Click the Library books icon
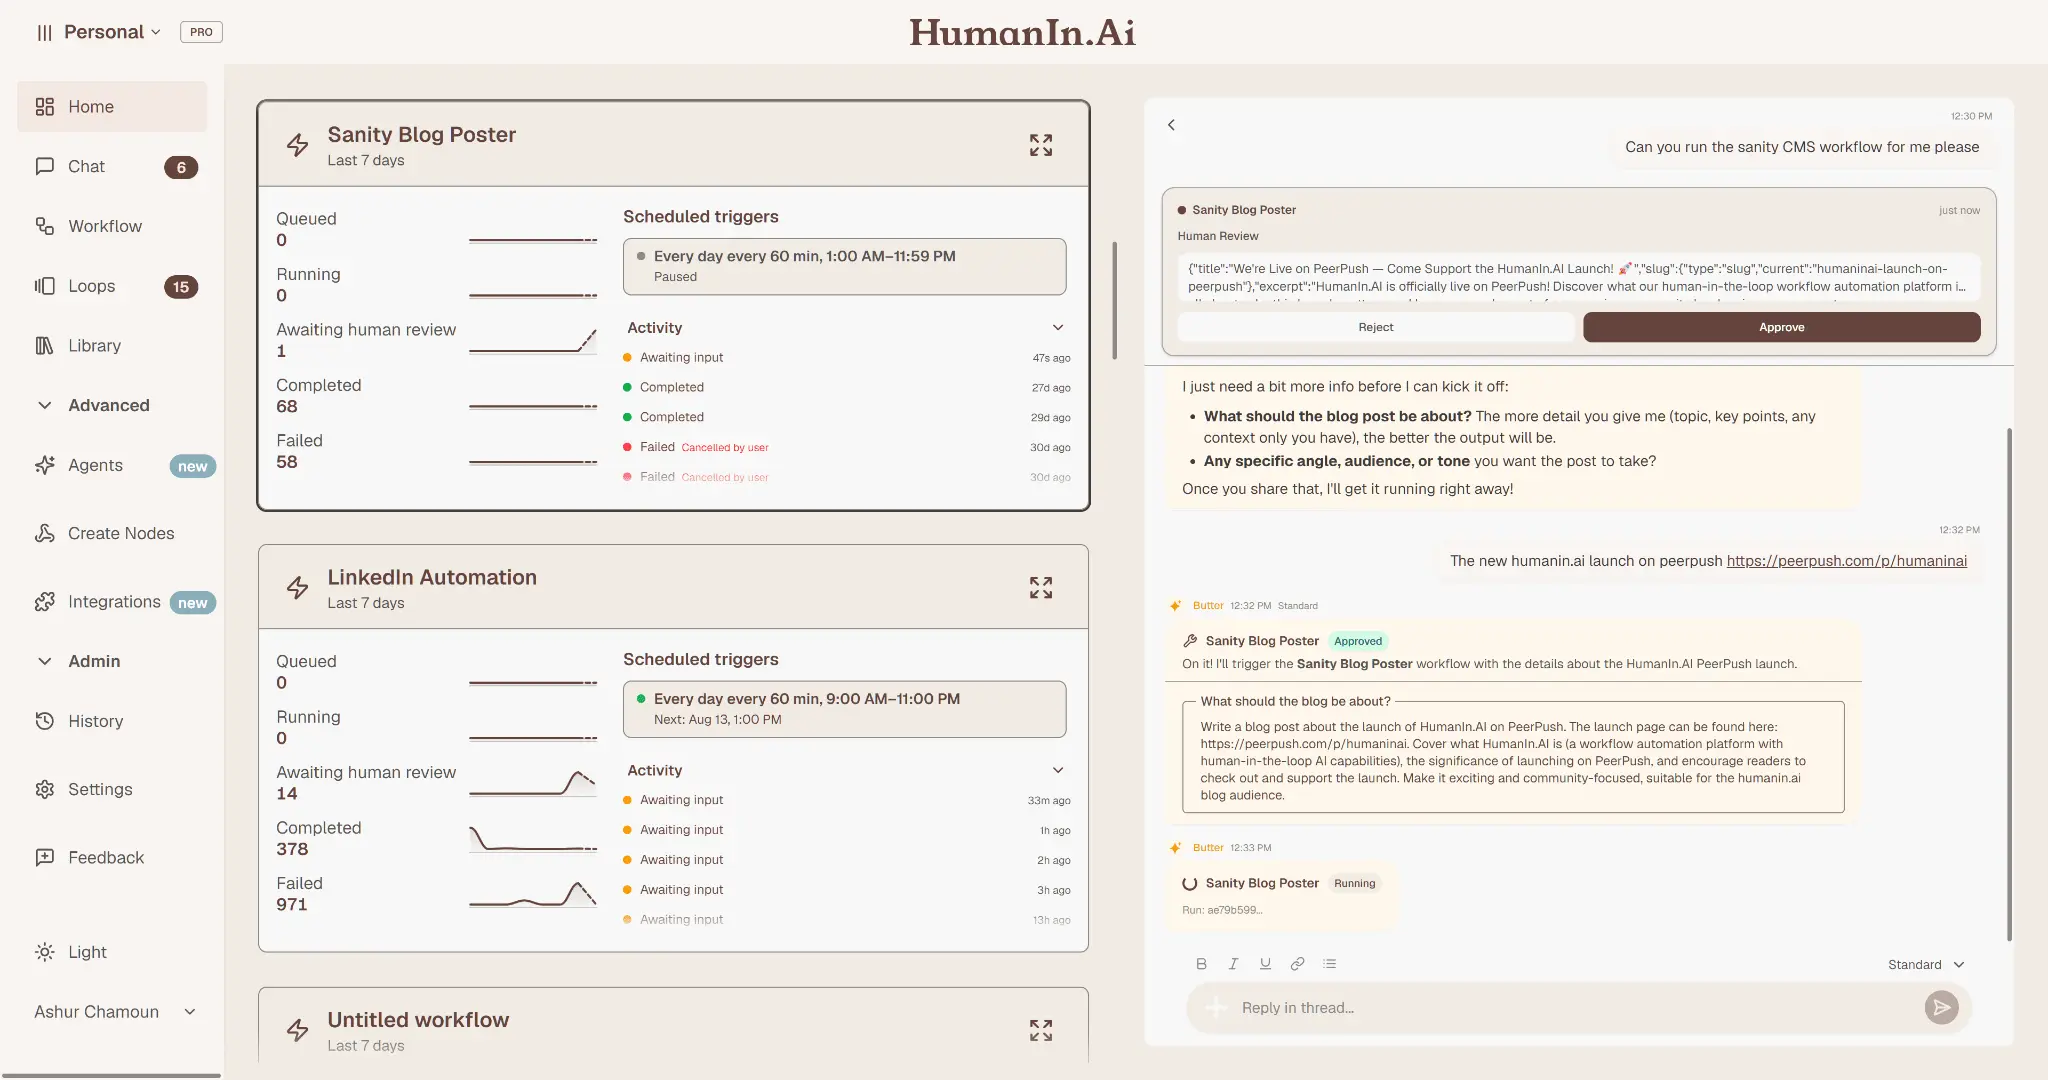The image size is (2048, 1080). 45,346
